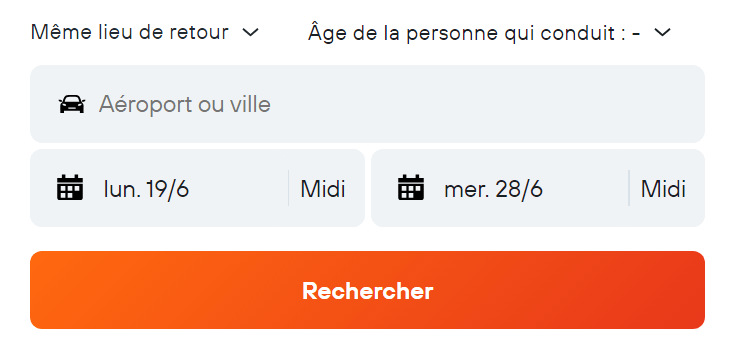Open the pickup date calendar icon
This screenshot has width=736, height=363.
coord(70,188)
